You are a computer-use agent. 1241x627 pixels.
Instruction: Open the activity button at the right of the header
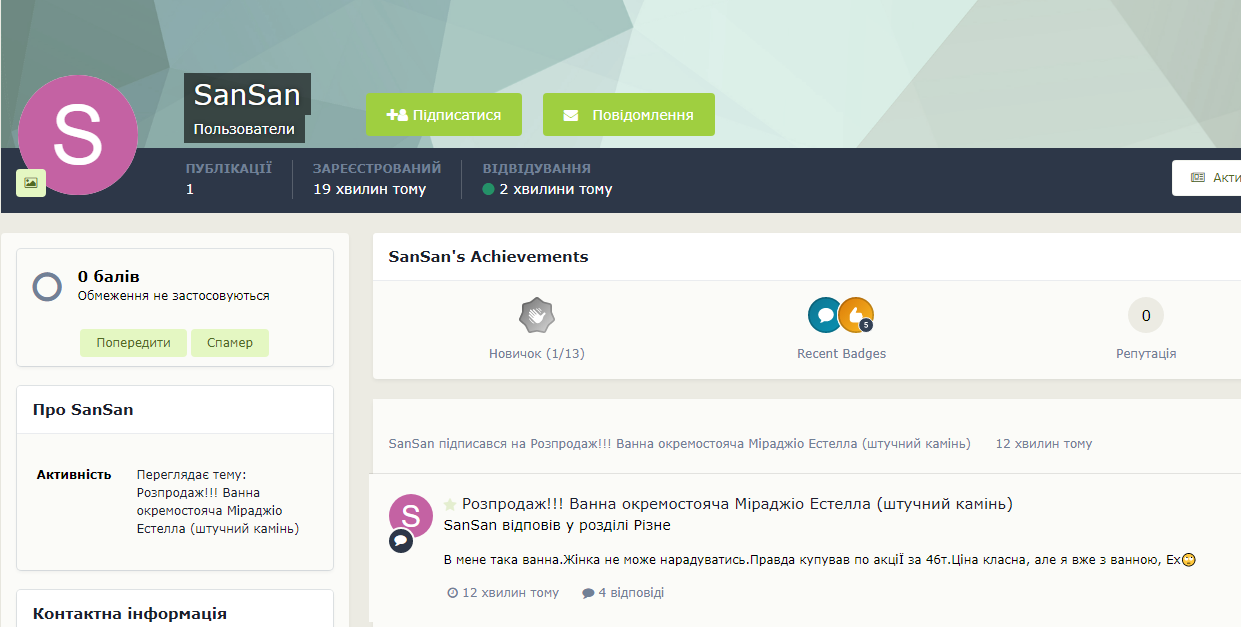click(x=1207, y=177)
